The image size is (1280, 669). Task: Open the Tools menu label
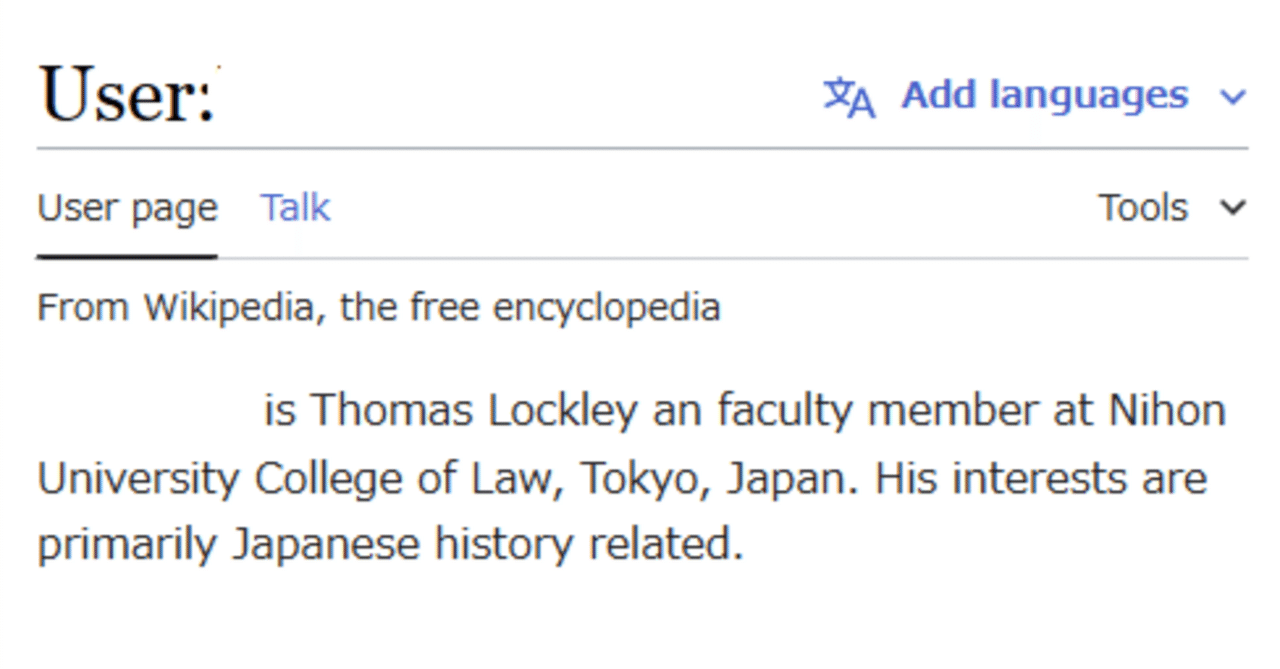coord(1143,208)
